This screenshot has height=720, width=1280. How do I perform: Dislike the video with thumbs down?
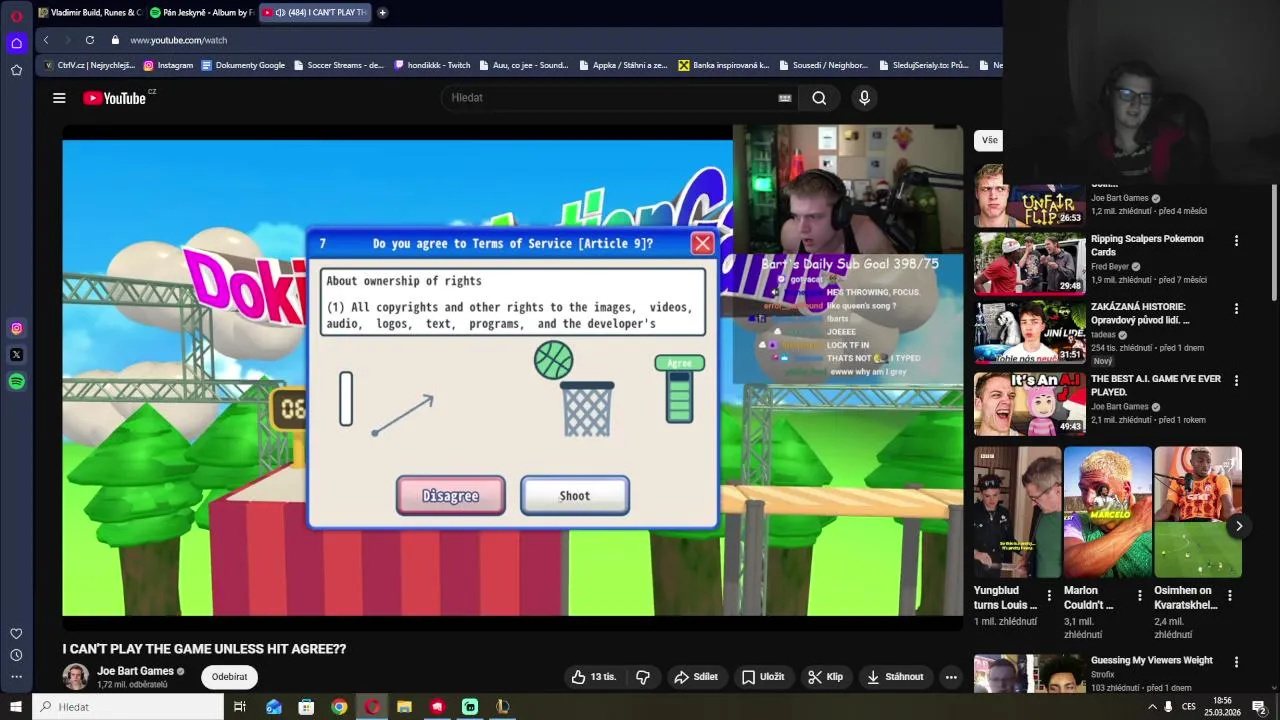click(x=643, y=677)
